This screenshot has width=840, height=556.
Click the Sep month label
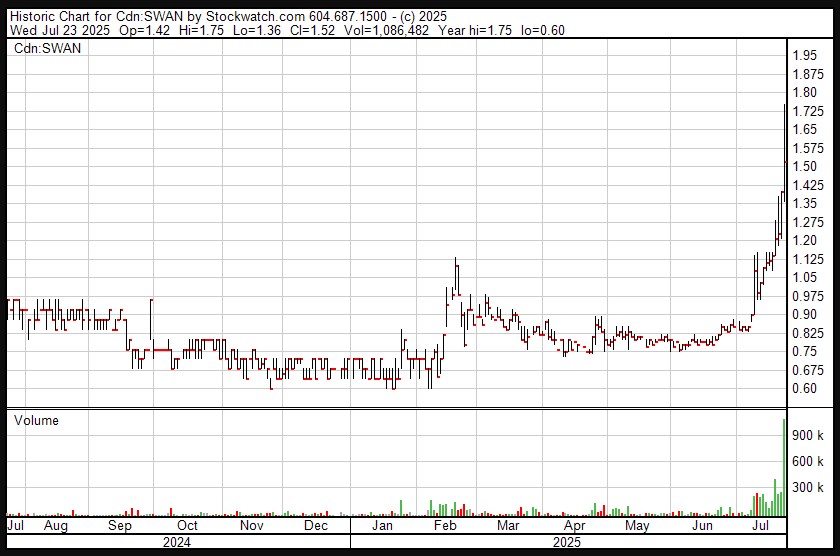pyautogui.click(x=119, y=525)
